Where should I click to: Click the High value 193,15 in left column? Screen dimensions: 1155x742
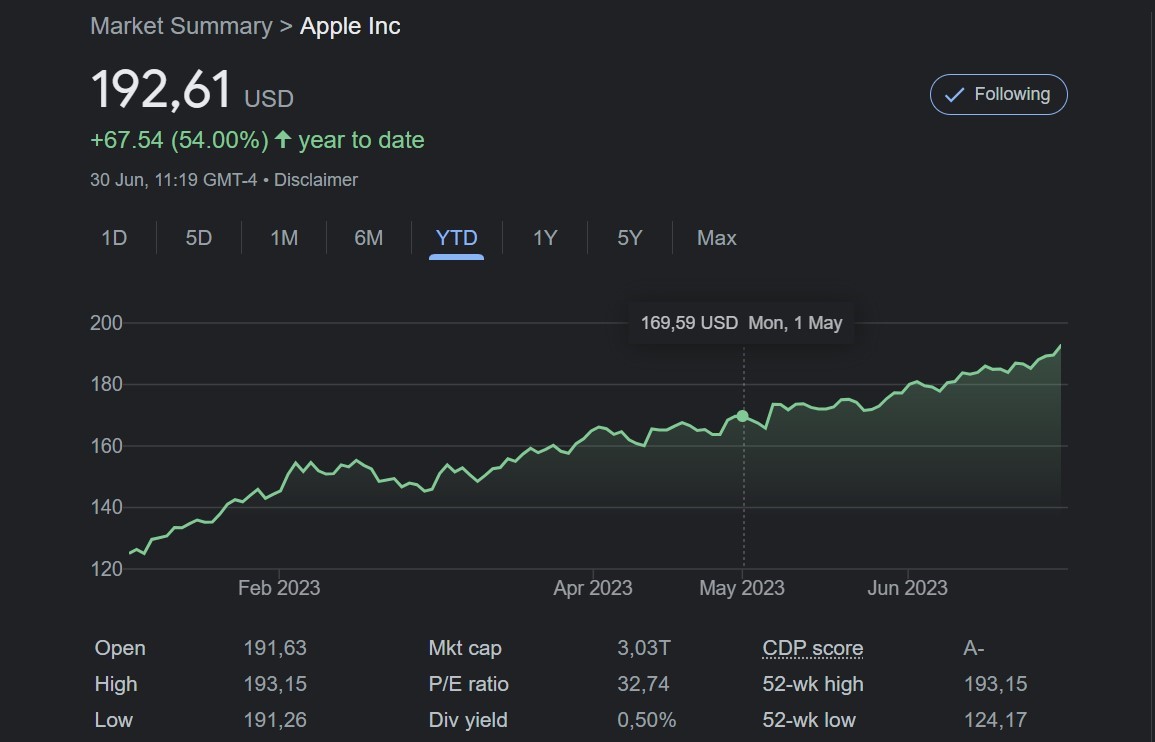pyautogui.click(x=275, y=684)
